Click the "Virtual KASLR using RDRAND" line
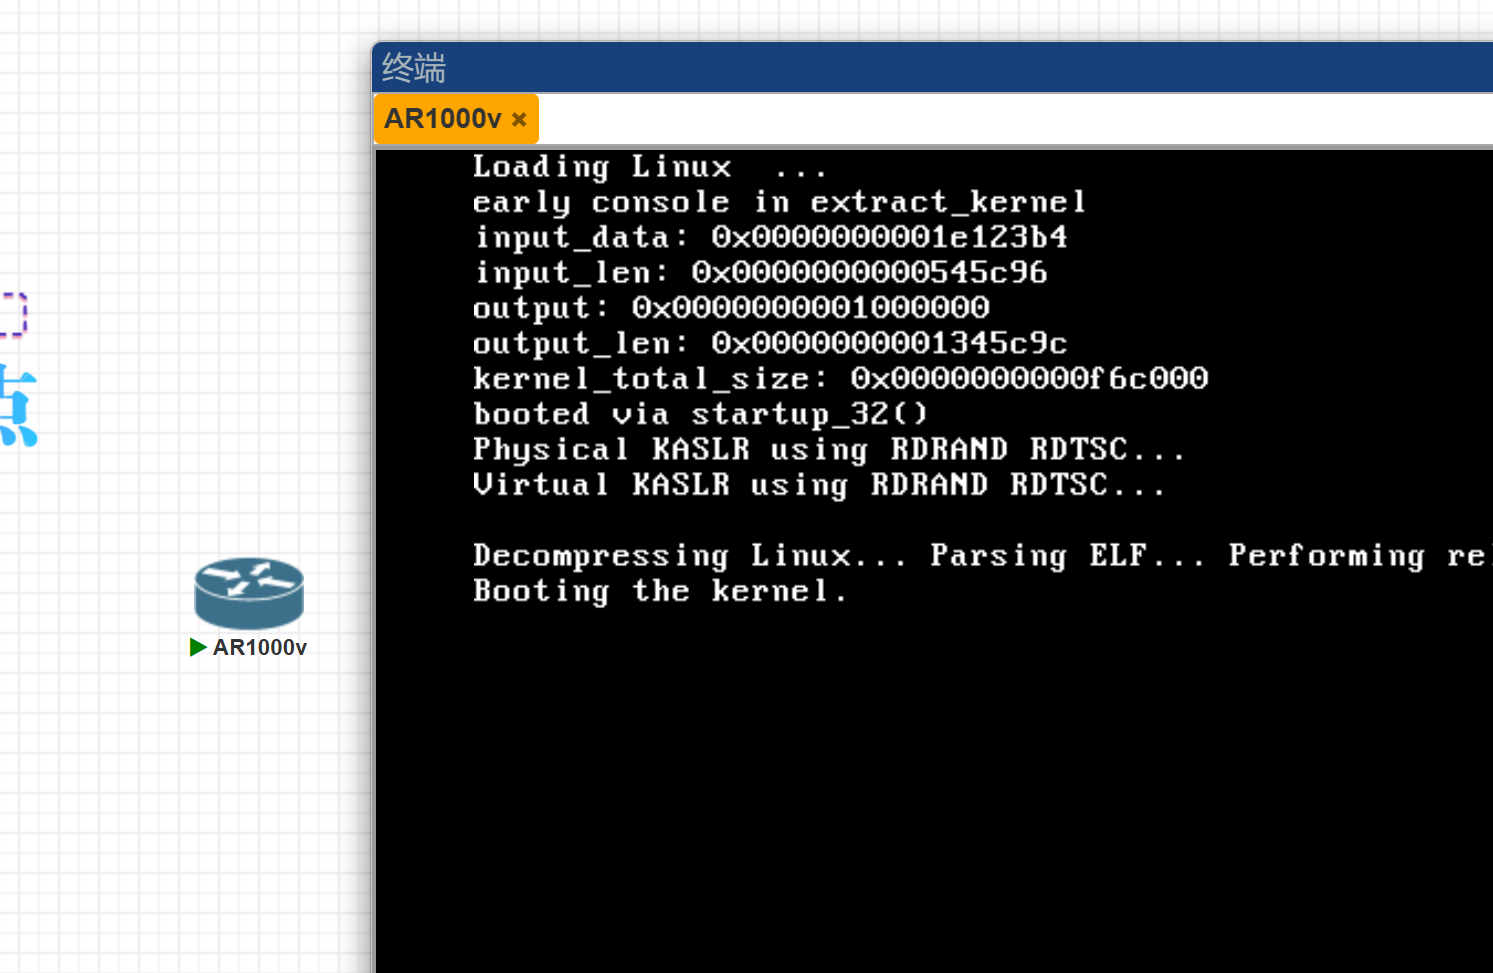This screenshot has width=1493, height=973. coord(818,485)
